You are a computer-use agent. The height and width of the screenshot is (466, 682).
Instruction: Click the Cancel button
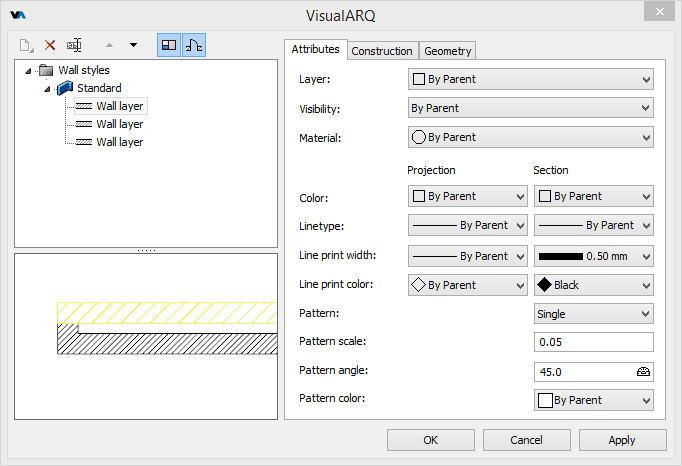[526, 440]
